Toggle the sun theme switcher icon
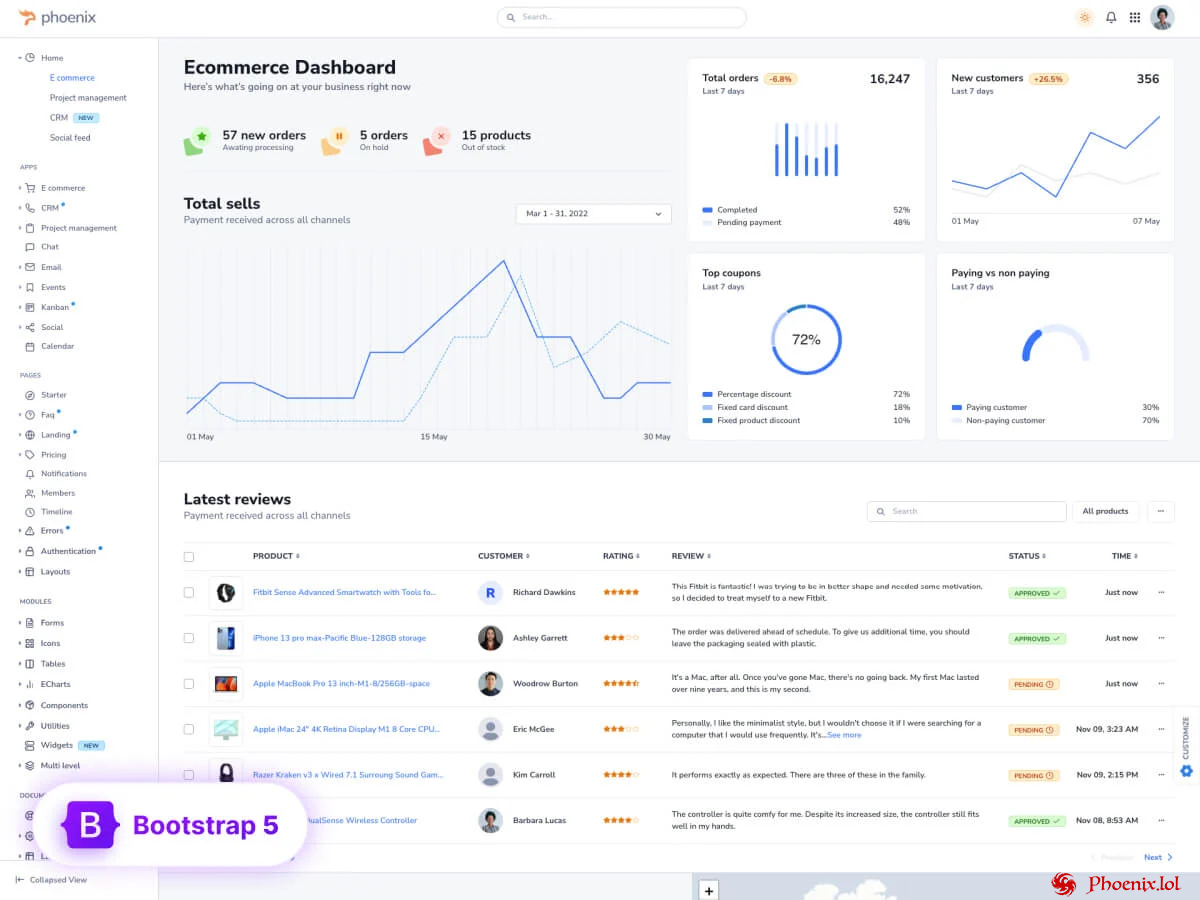The width and height of the screenshot is (1200, 900). [x=1084, y=17]
